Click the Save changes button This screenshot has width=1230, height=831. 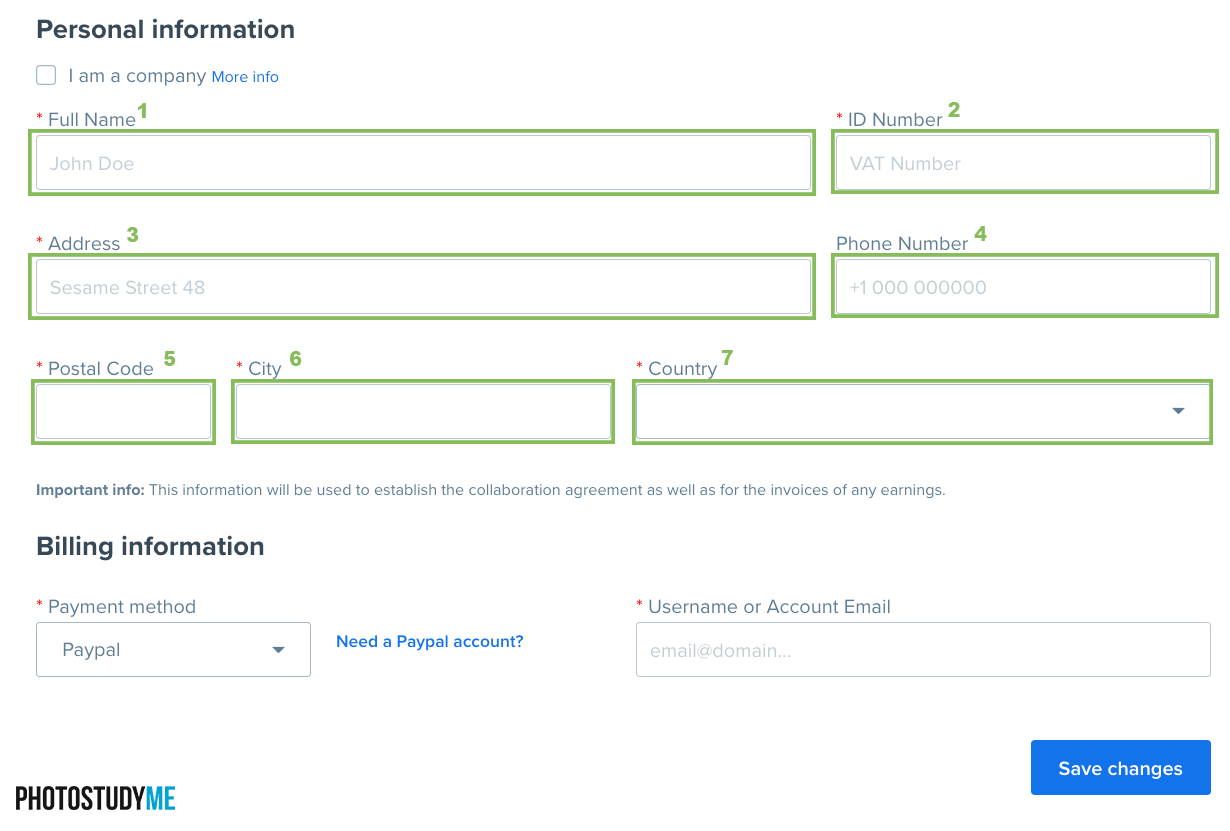click(x=1121, y=768)
